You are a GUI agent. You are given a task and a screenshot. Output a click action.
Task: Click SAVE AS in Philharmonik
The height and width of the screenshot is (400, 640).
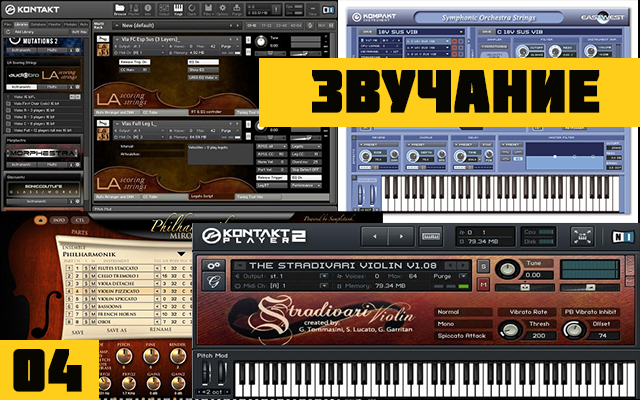coord(117,330)
